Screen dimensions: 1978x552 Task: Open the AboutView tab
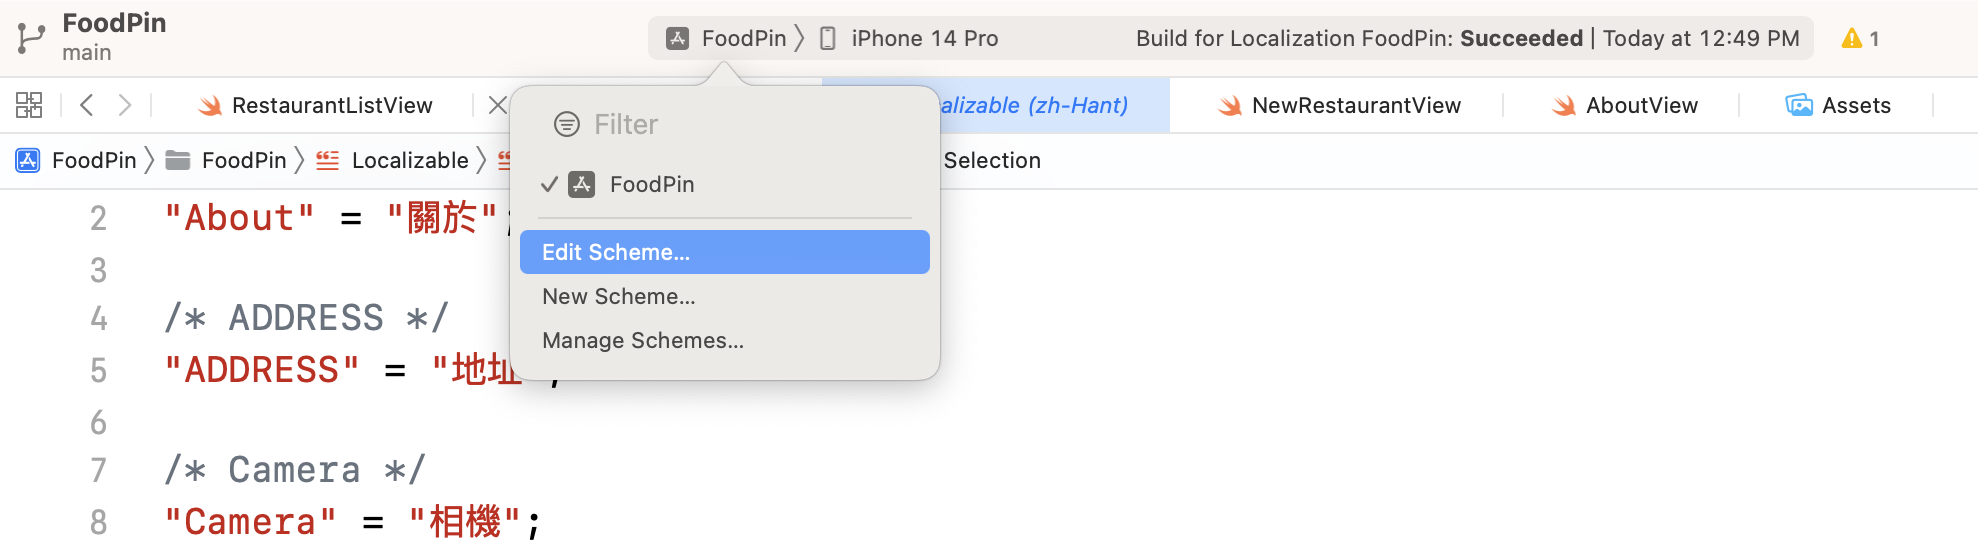pyautogui.click(x=1641, y=105)
